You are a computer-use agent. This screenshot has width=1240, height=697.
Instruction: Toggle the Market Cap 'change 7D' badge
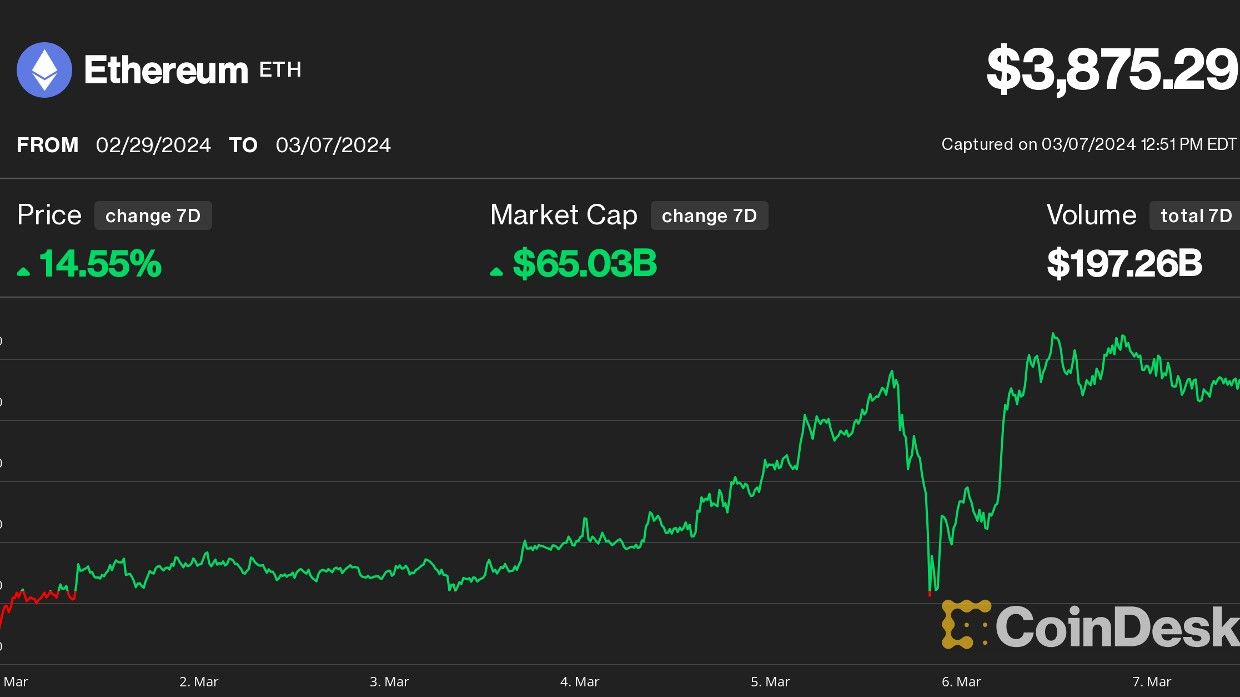point(710,215)
